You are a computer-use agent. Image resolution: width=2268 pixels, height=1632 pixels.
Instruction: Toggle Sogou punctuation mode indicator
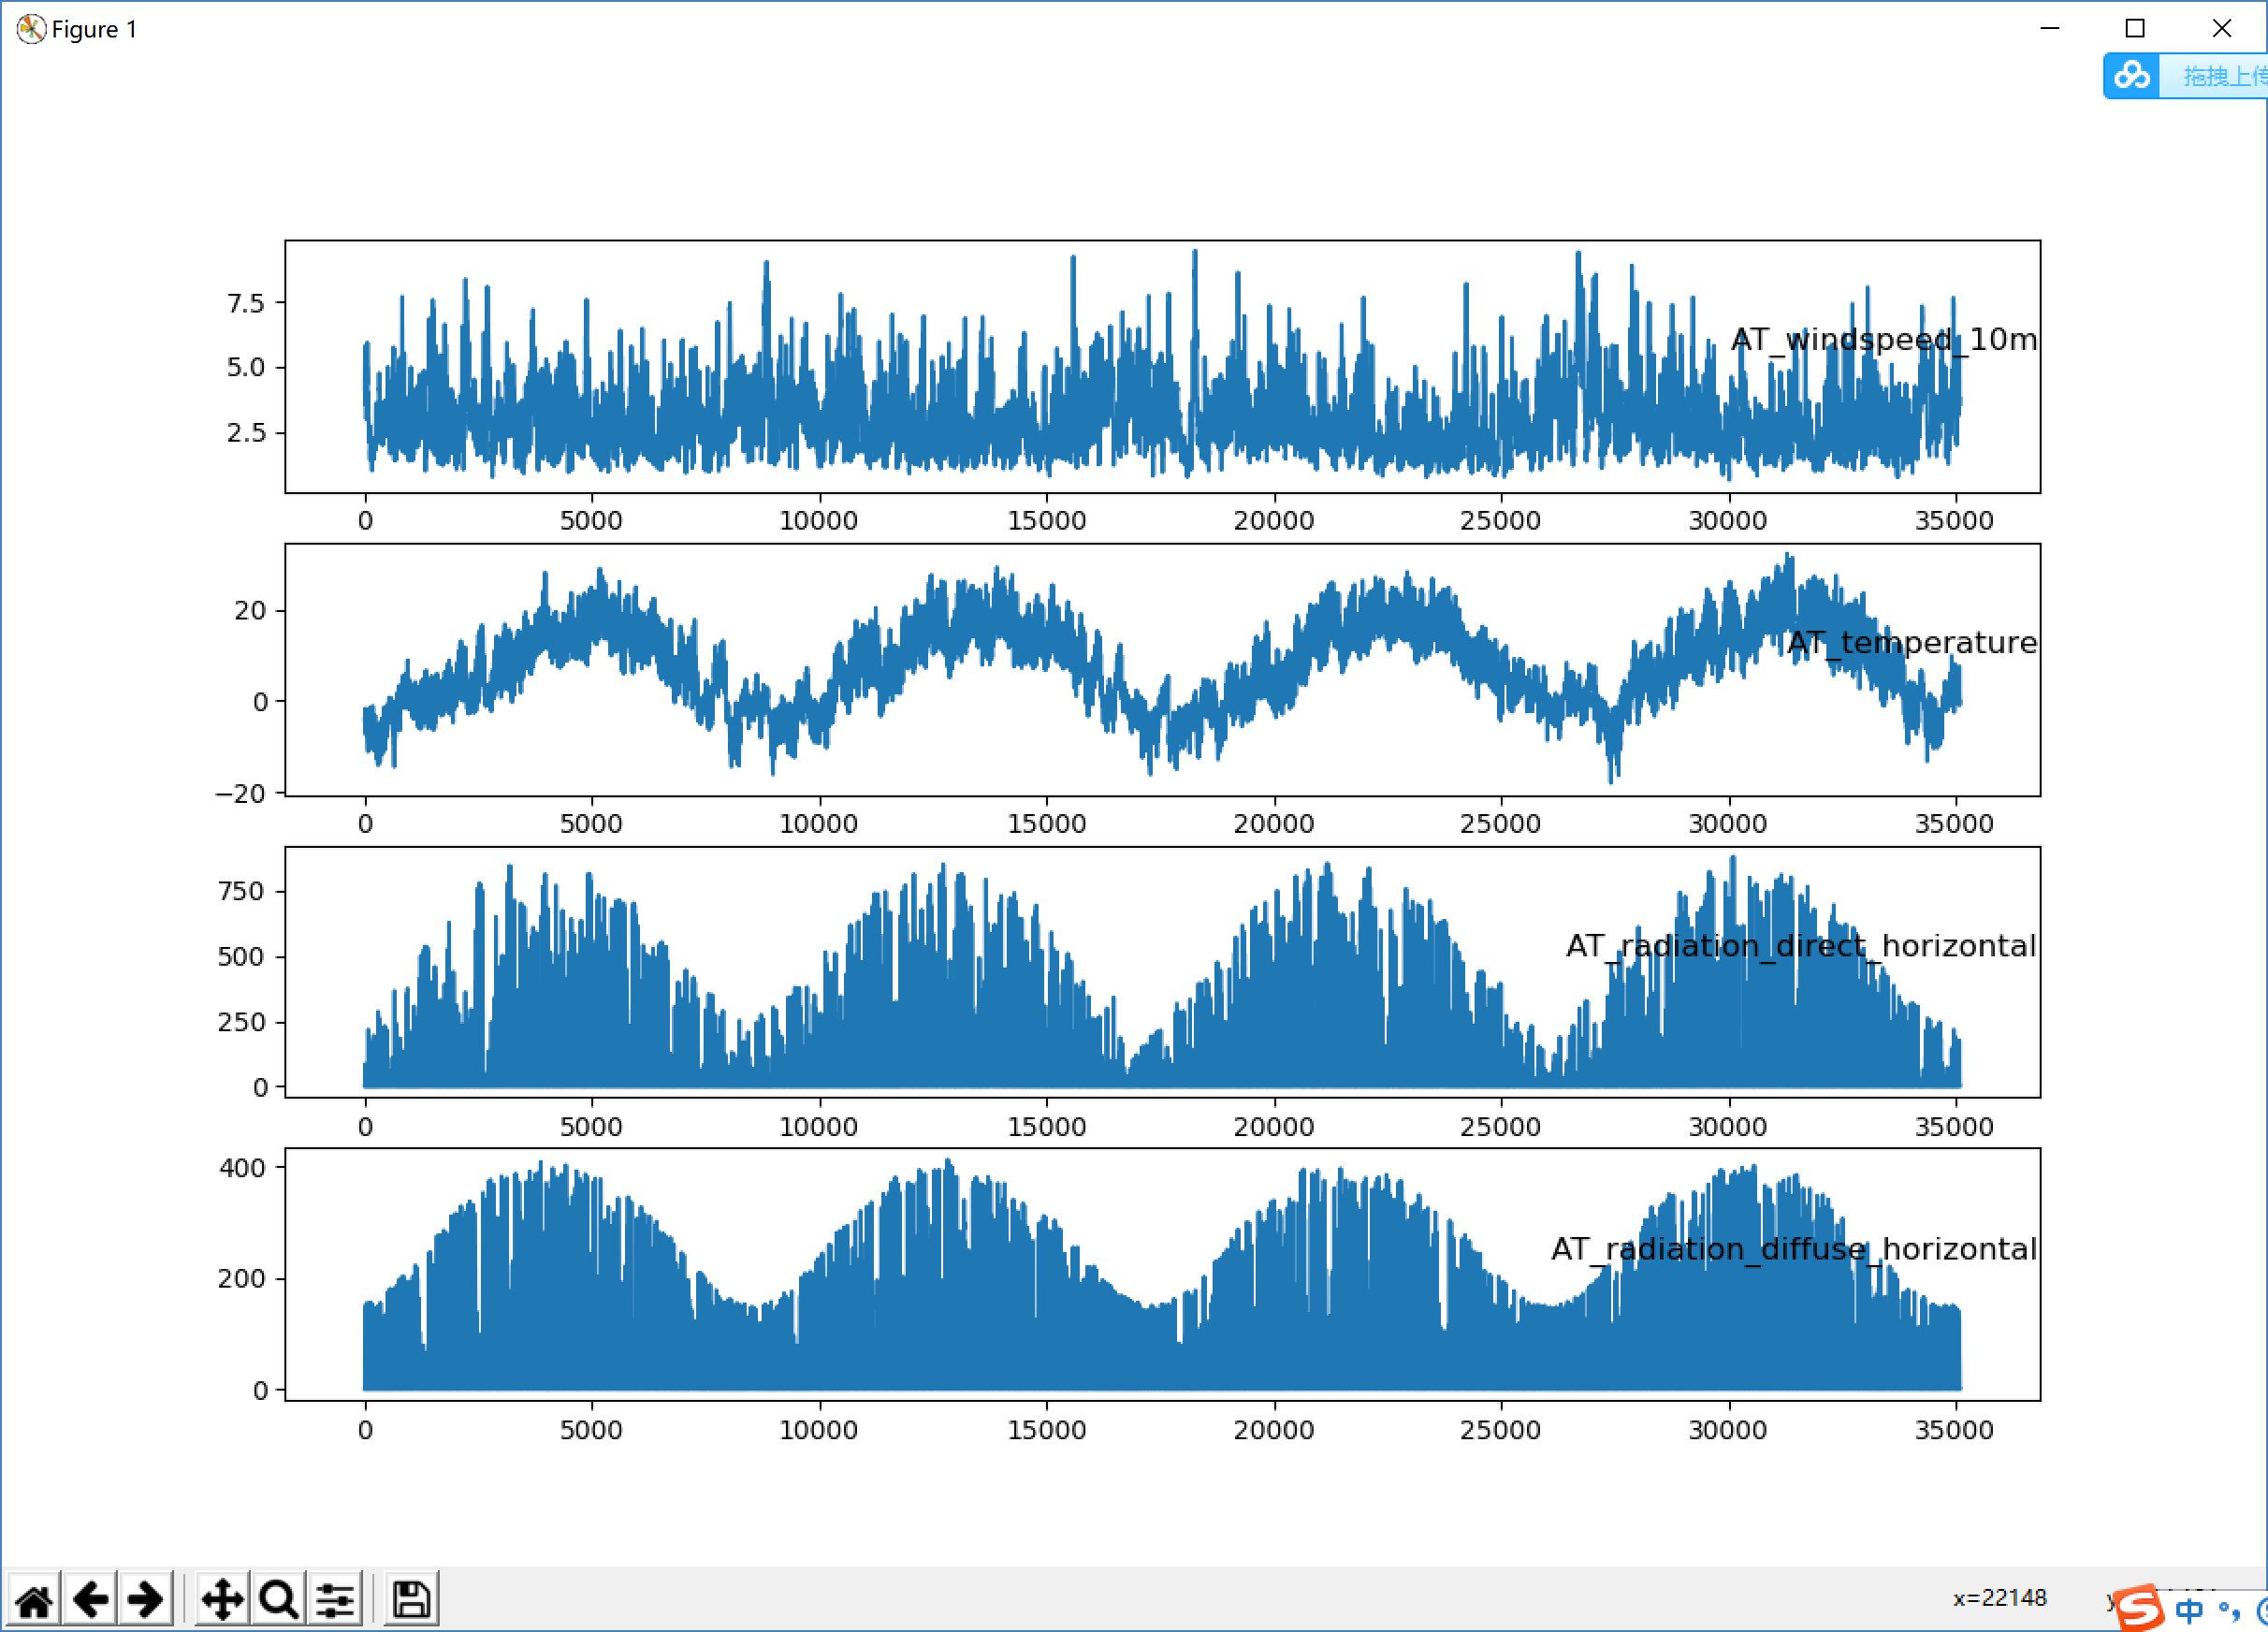pos(2229,1611)
